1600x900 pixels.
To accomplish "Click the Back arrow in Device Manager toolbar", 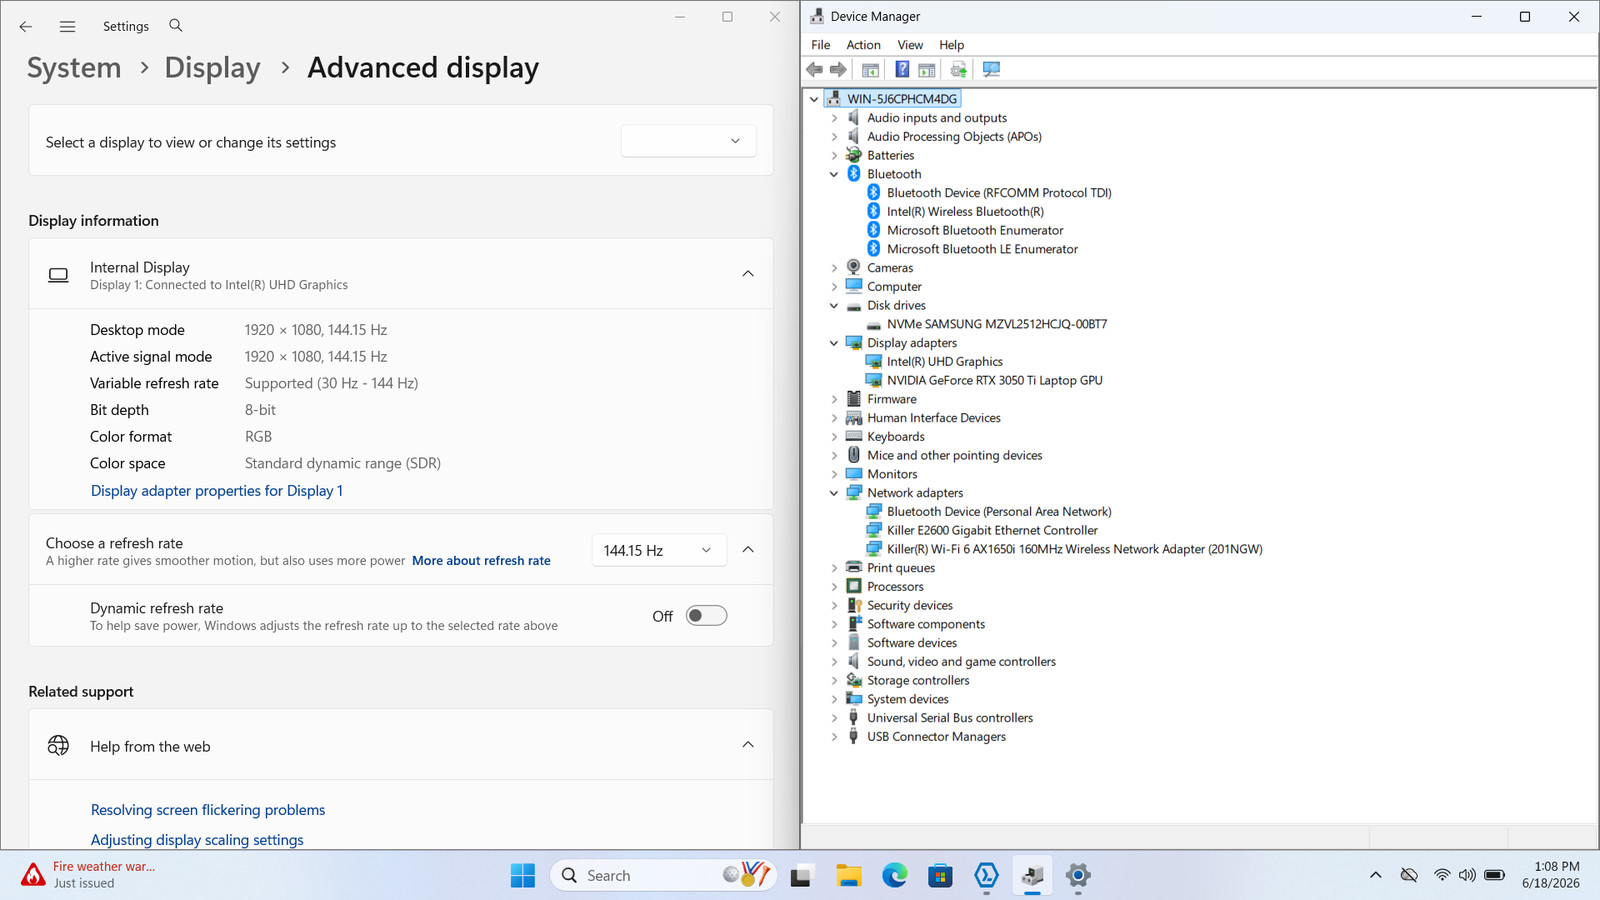I will [815, 69].
